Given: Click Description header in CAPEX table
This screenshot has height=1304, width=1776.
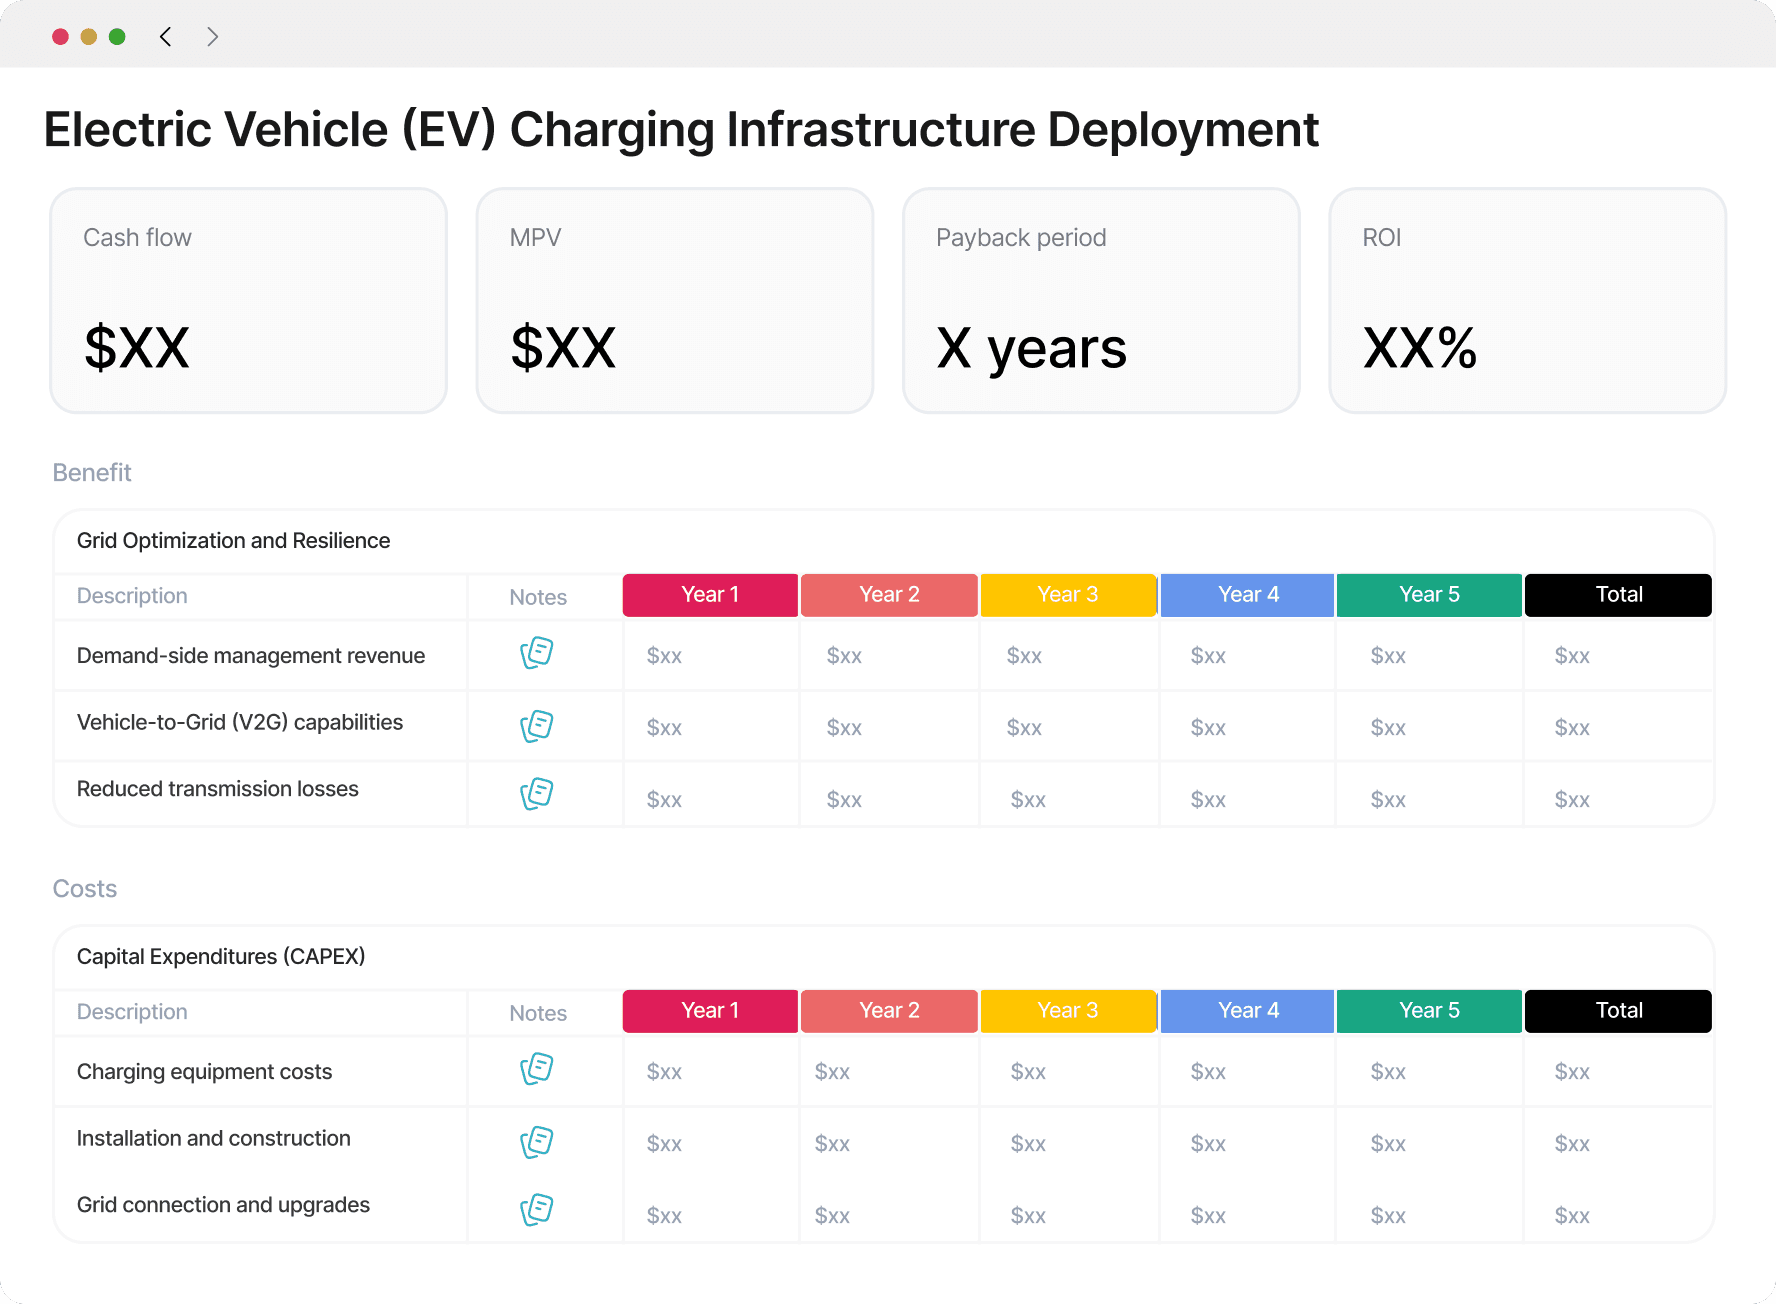Looking at the screenshot, I should [x=132, y=1012].
